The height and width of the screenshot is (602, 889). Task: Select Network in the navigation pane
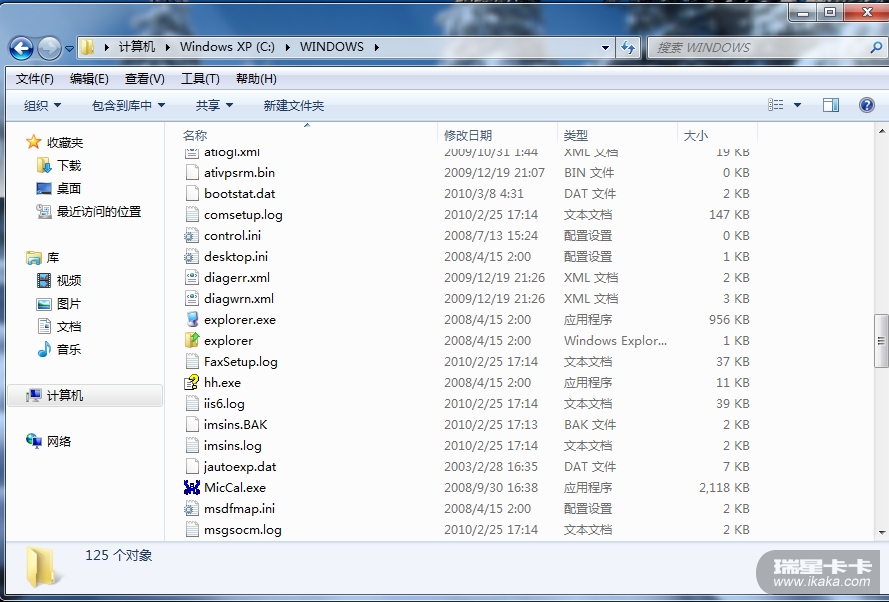pyautogui.click(x=49, y=441)
